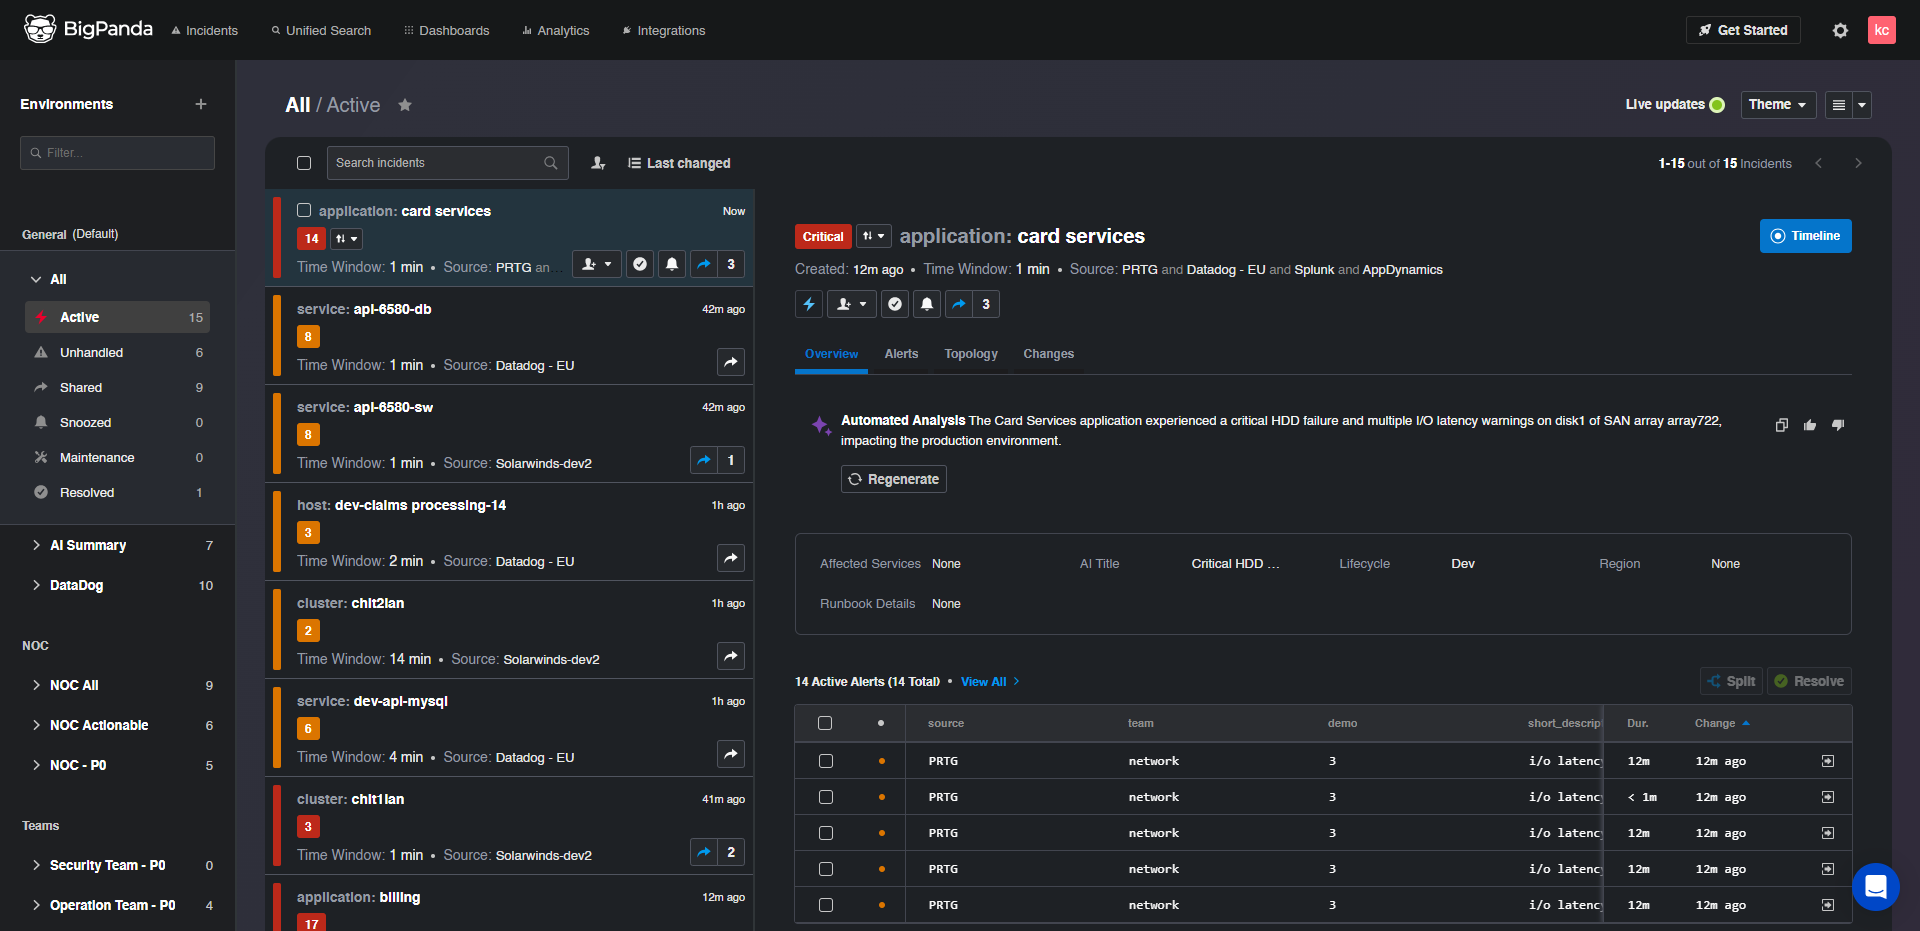This screenshot has width=1920, height=931.
Task: Open the comments count 3 in details pane
Action: 986,304
